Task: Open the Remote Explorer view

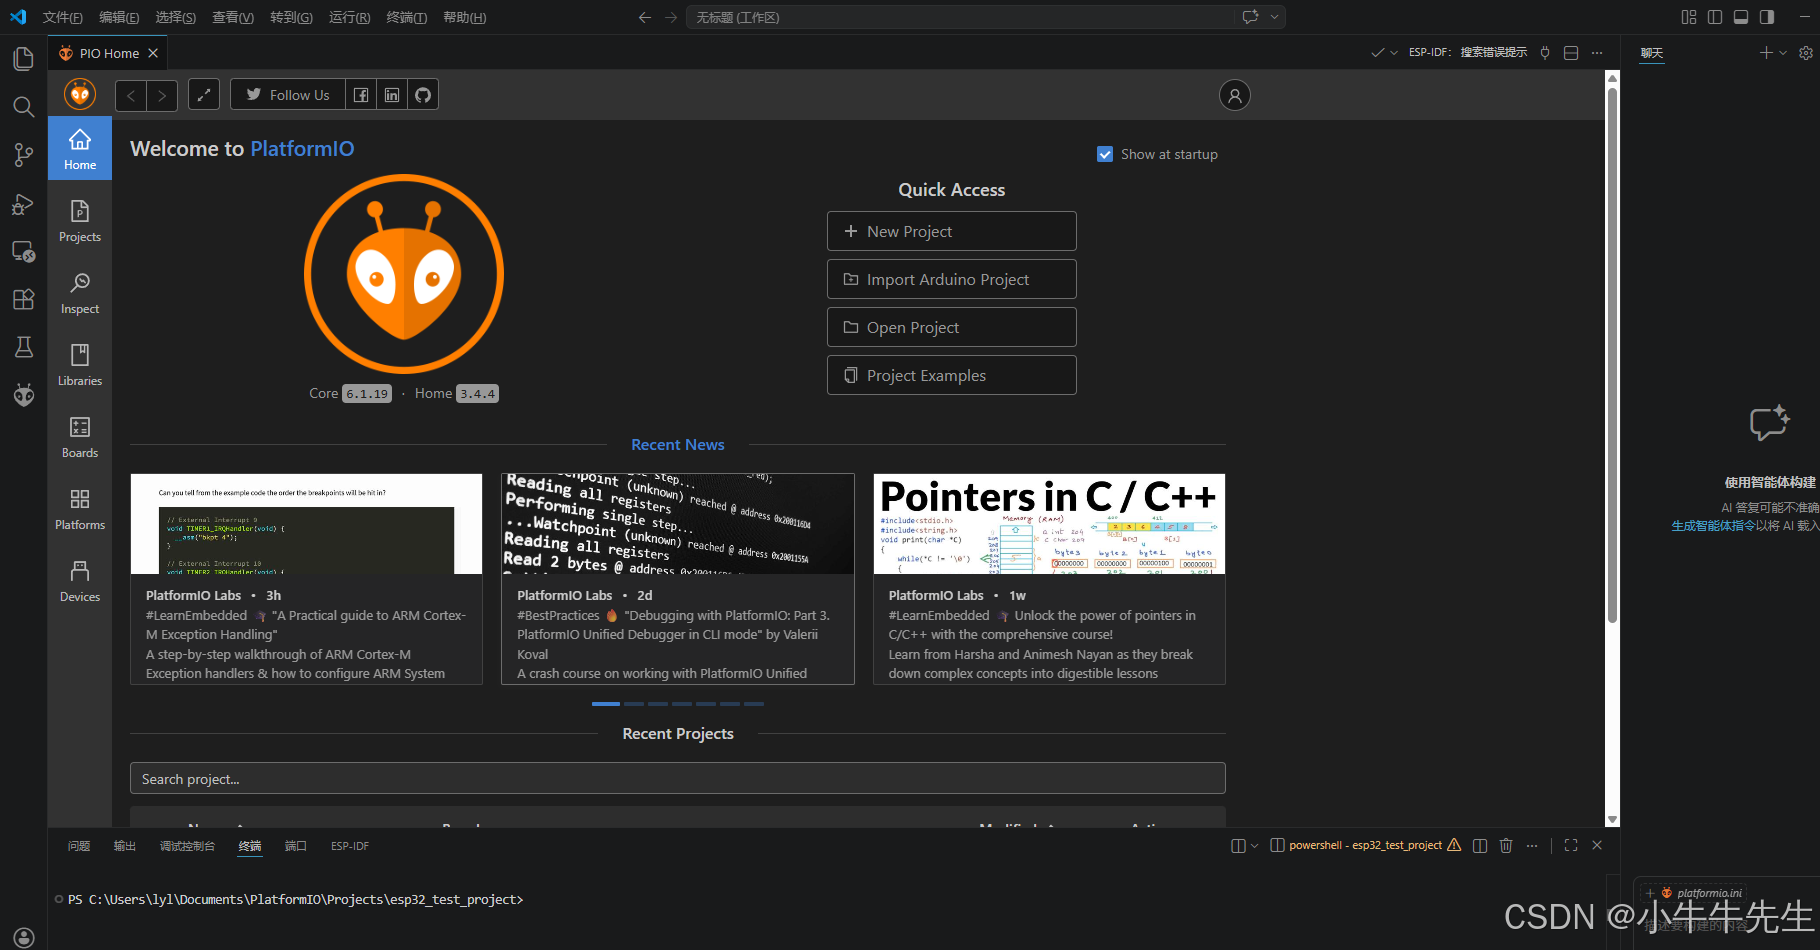Action: coord(23,251)
